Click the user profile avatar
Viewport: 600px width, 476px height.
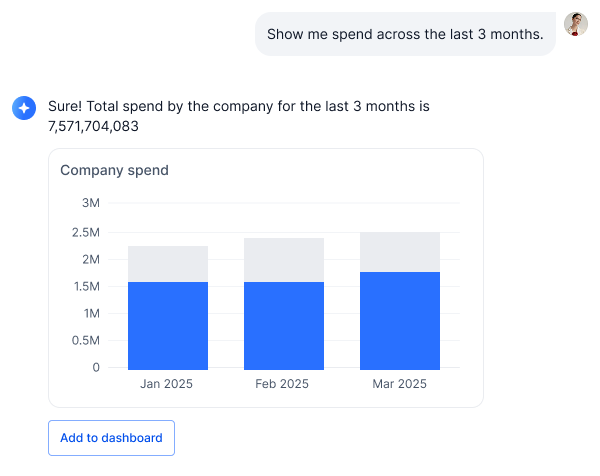[x=575, y=25]
